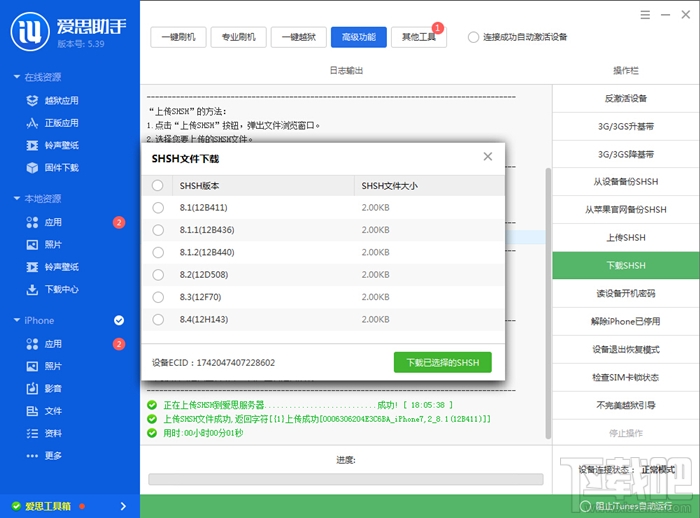Click 检查SIM卡锁状态 operation

[625, 377]
